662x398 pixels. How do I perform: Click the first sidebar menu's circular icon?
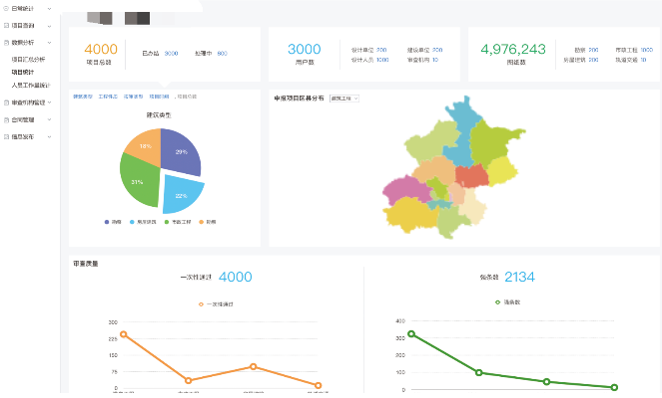6,8
